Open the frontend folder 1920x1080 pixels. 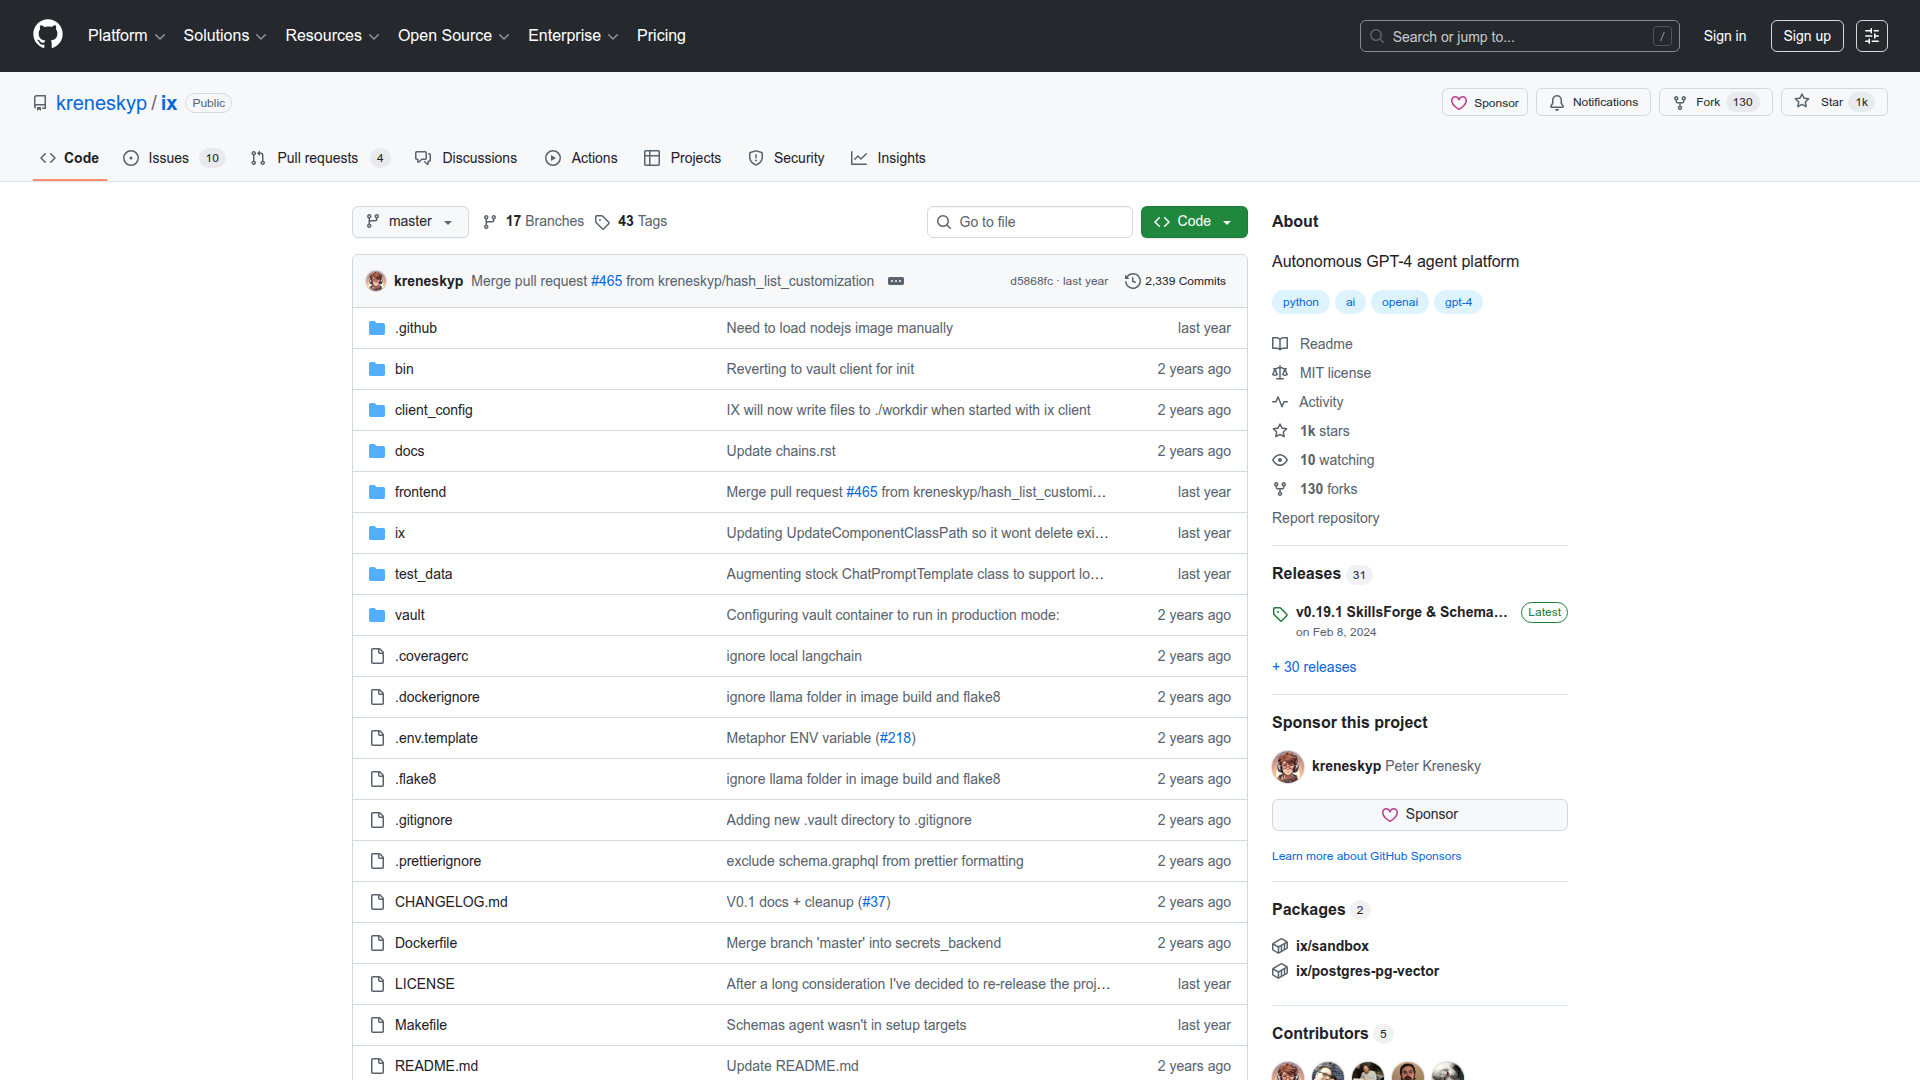pyautogui.click(x=420, y=492)
